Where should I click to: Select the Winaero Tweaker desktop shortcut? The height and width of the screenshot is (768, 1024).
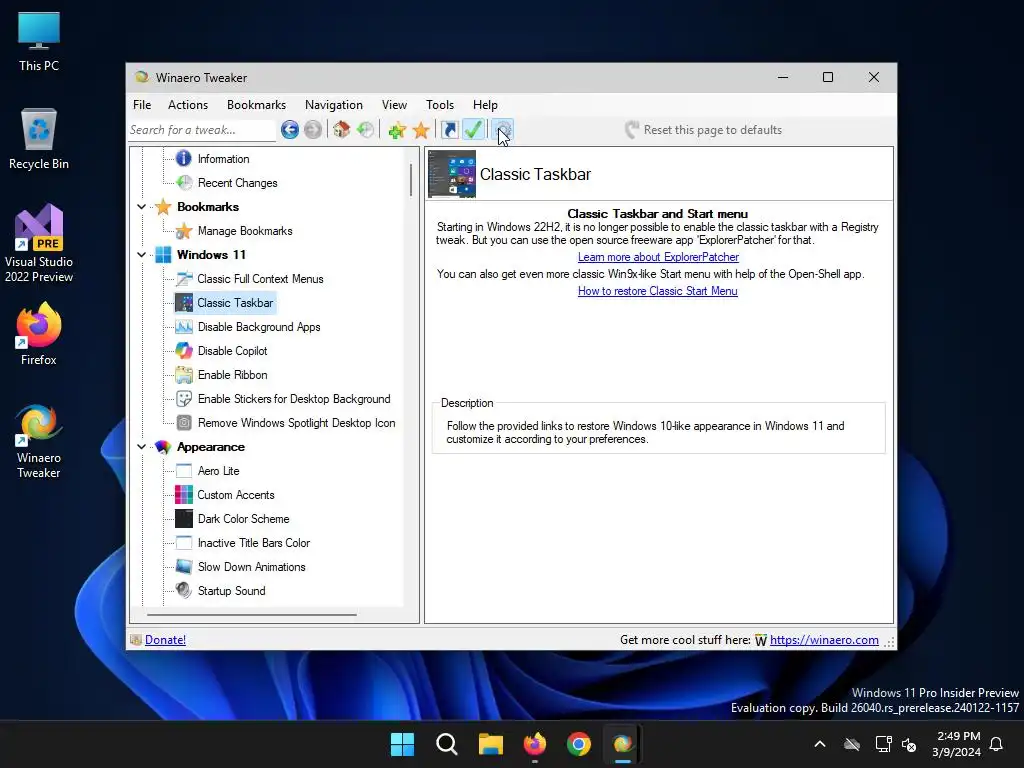coord(39,441)
